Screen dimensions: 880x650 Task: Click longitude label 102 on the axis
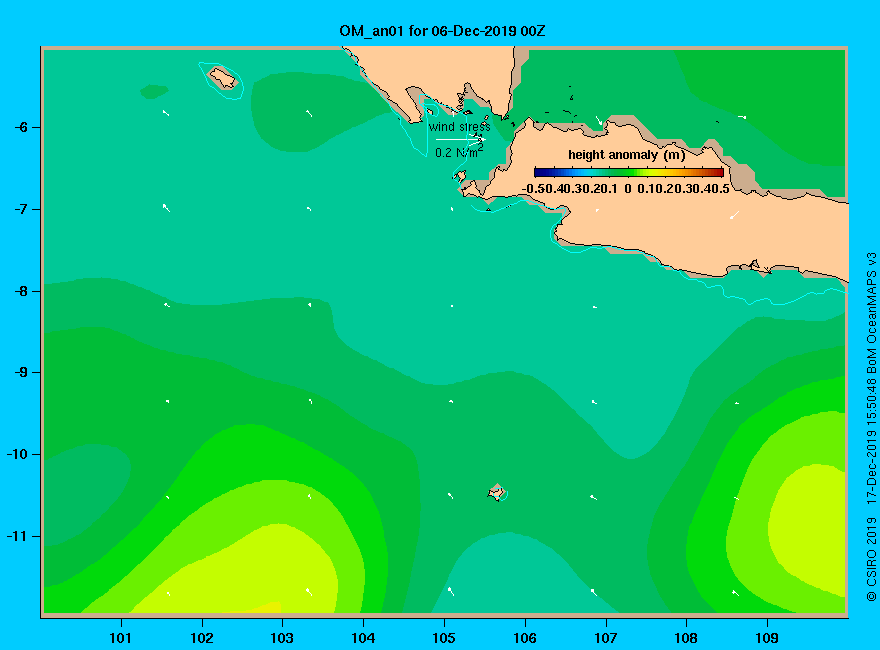[x=202, y=638]
